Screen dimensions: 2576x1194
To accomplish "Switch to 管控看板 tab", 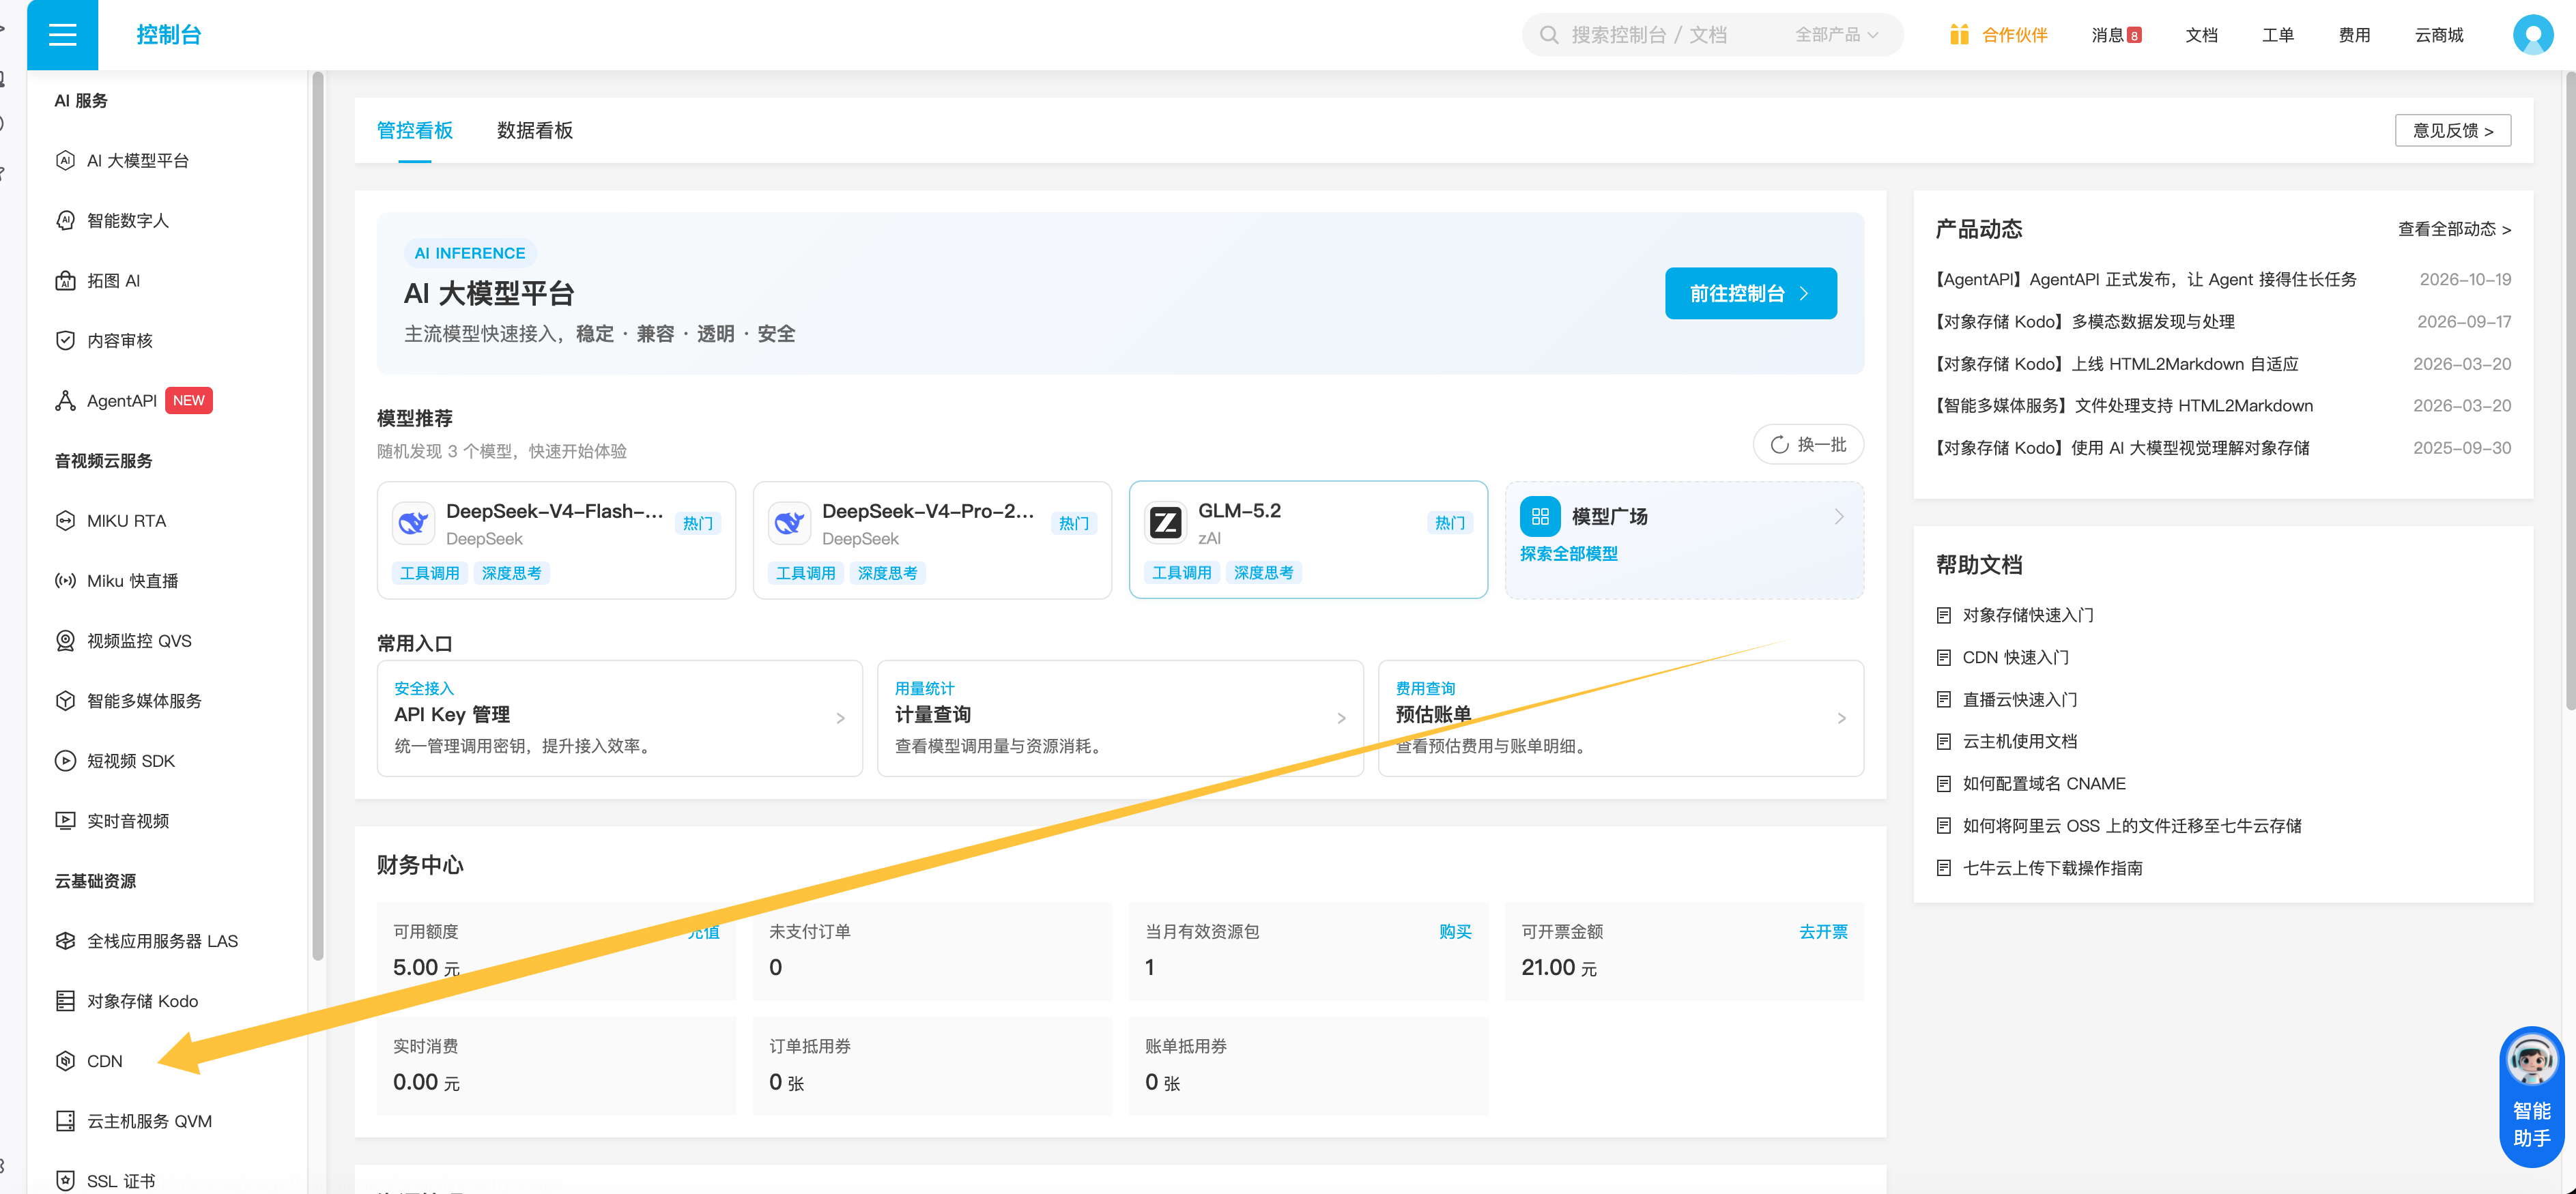I will coord(414,131).
